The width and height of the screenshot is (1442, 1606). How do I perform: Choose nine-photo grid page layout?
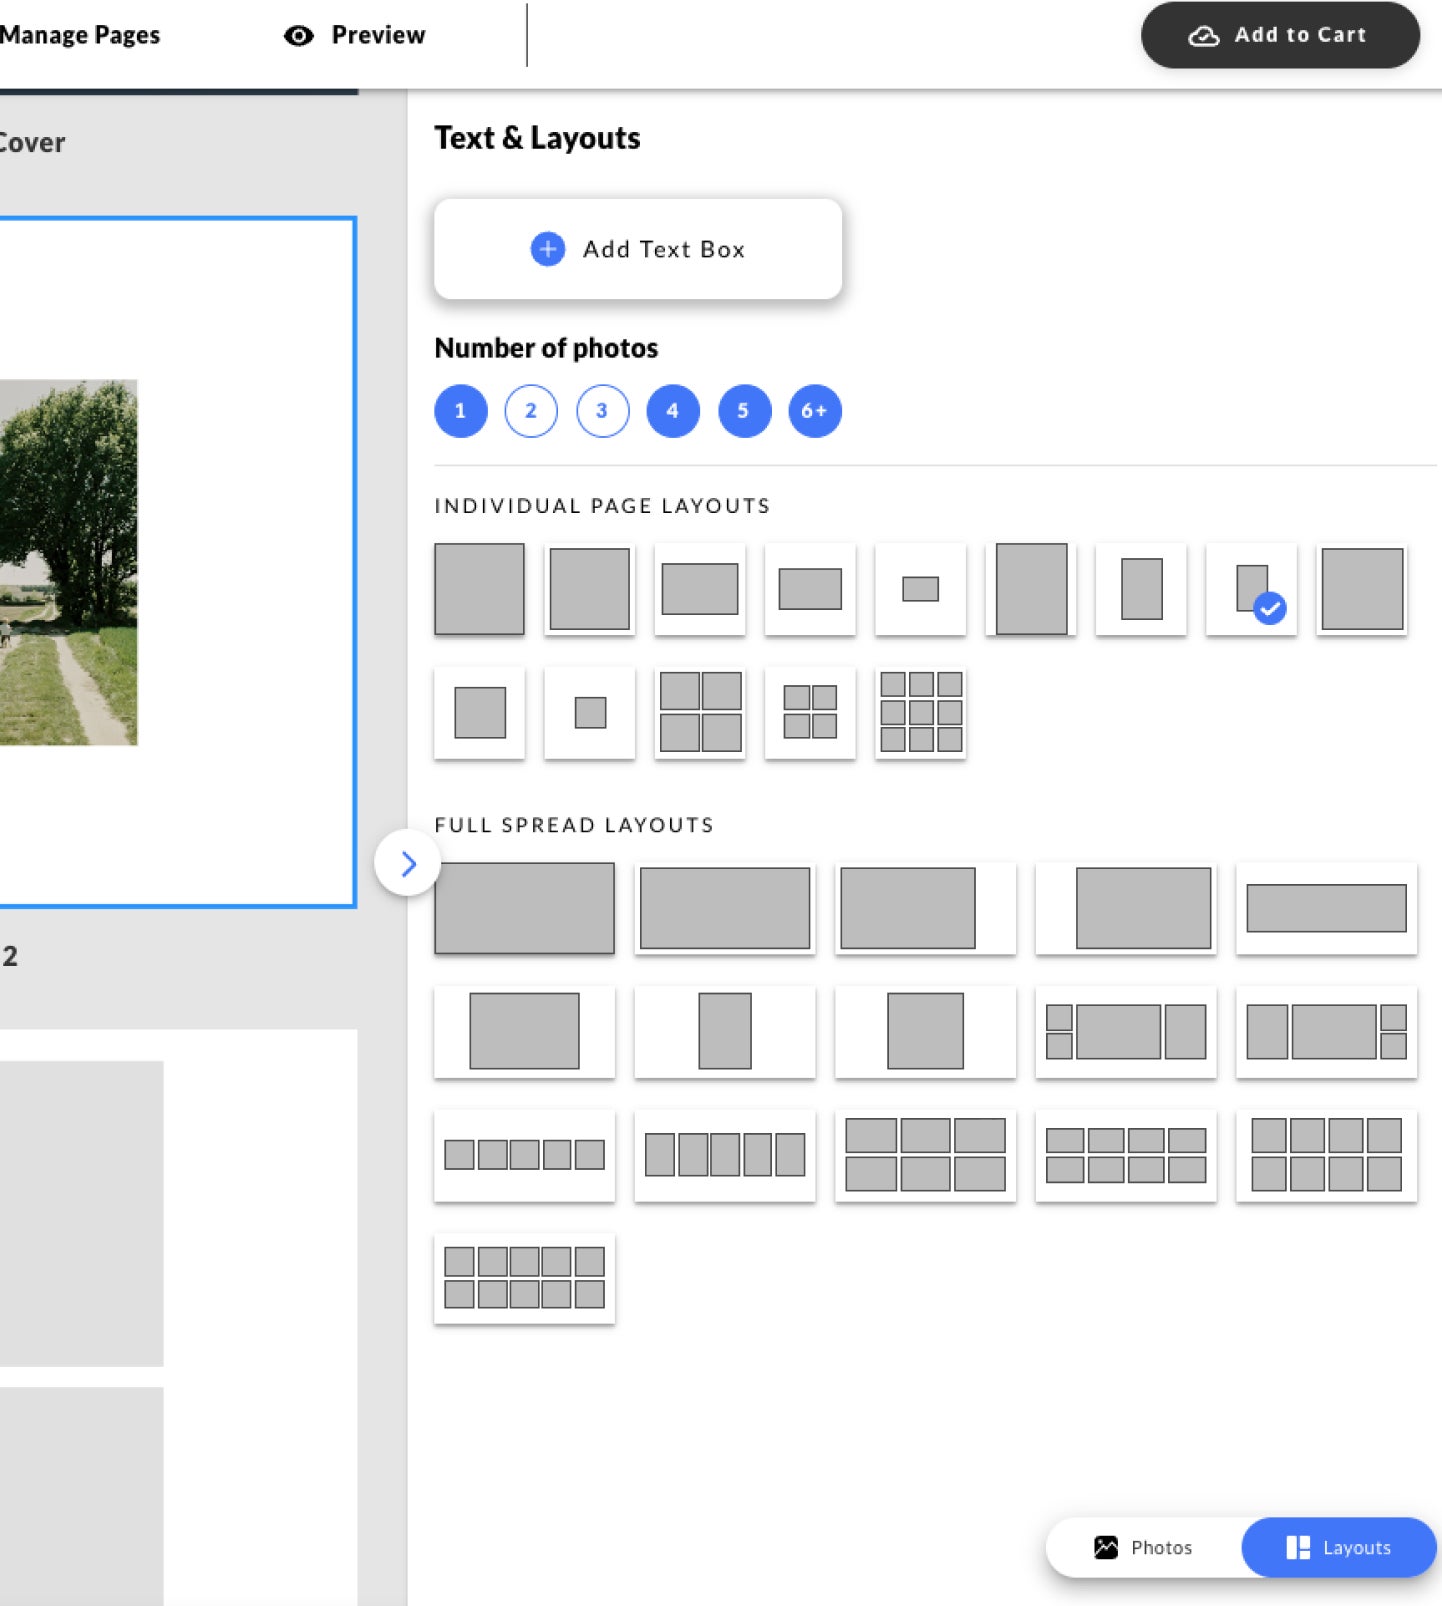tap(921, 713)
